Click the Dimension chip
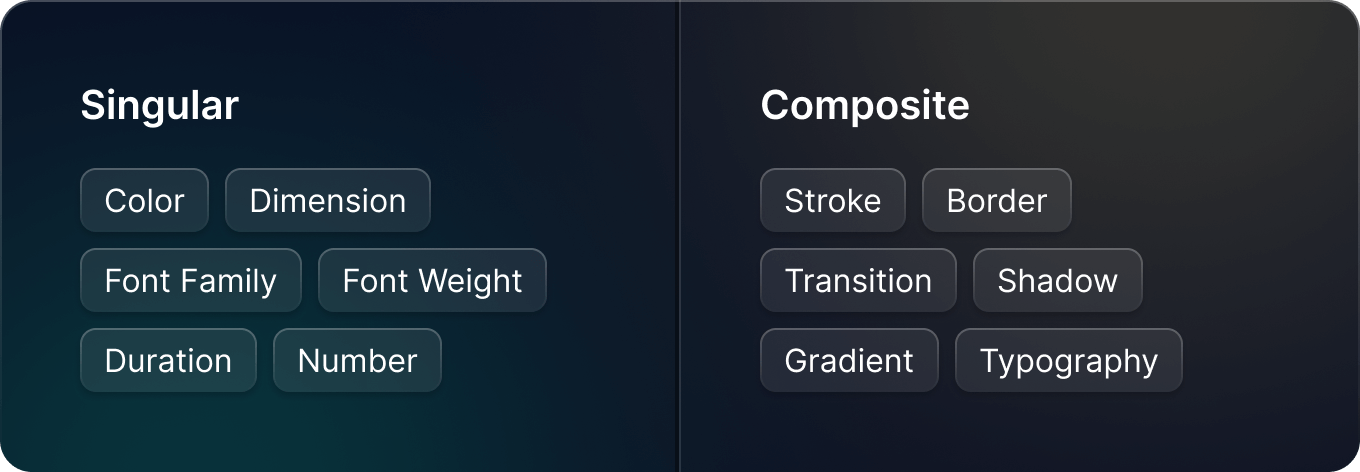 click(x=328, y=200)
